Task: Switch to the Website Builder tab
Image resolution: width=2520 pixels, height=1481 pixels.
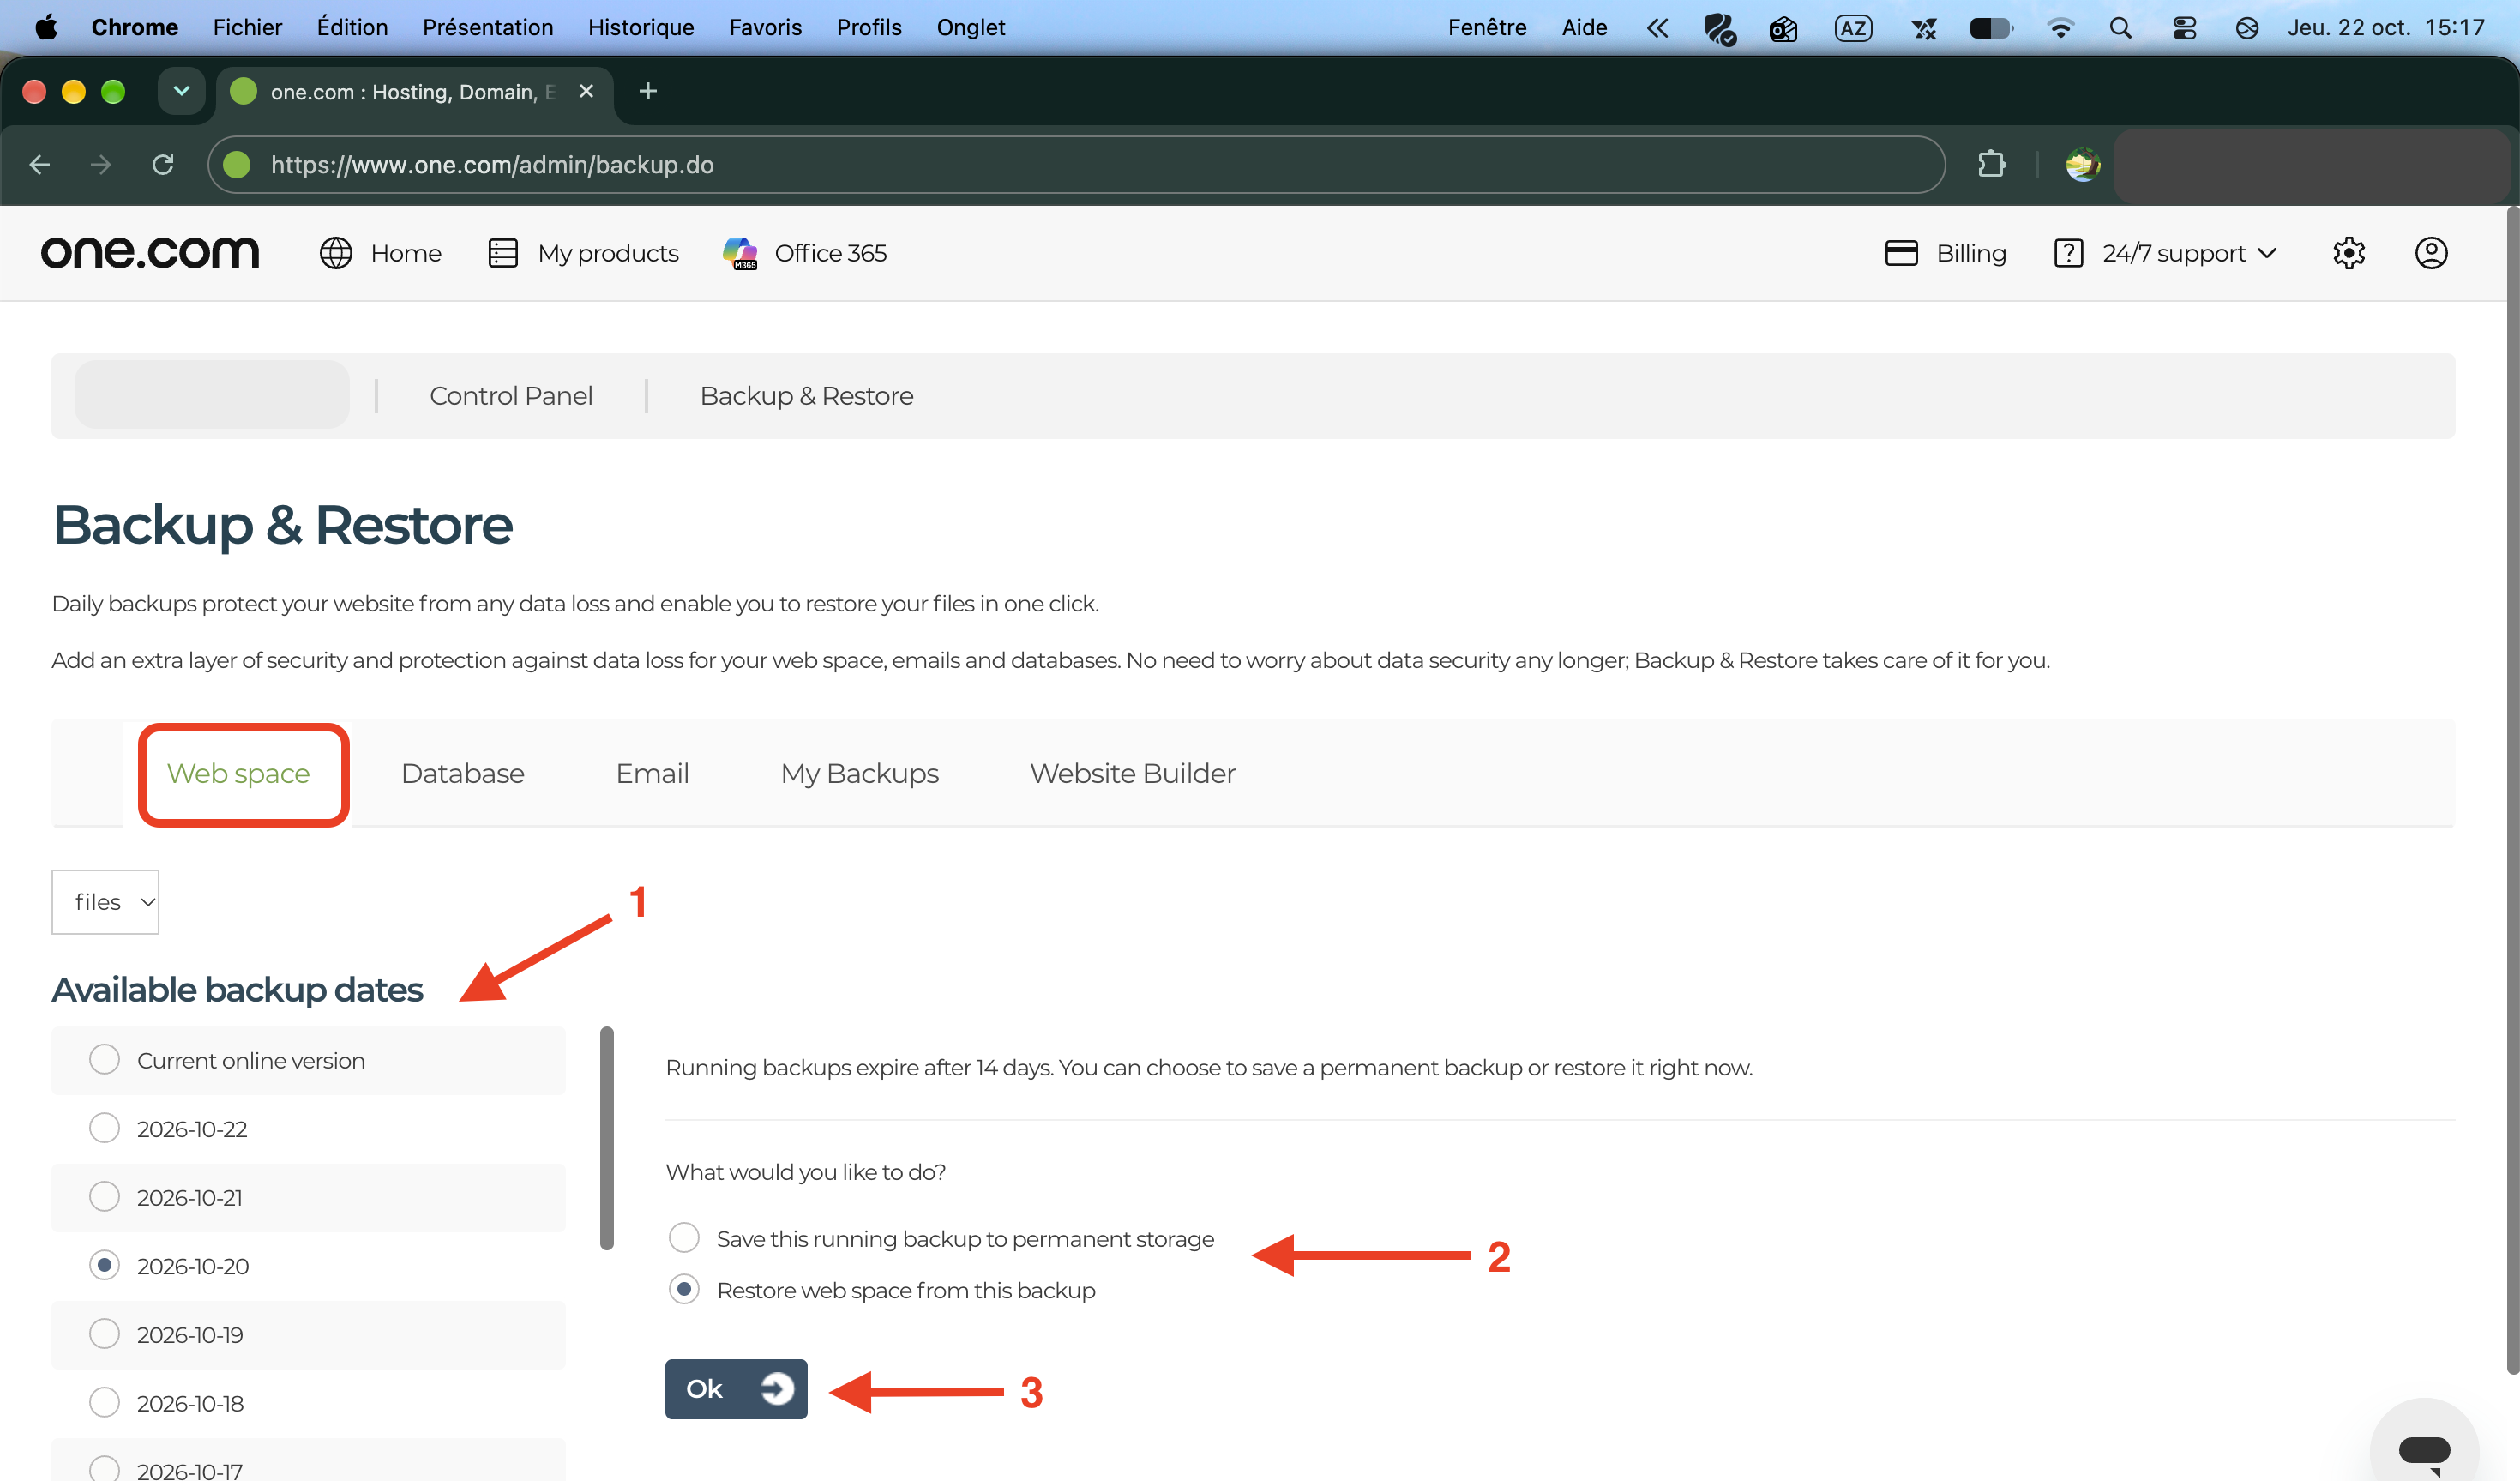Action: point(1133,773)
